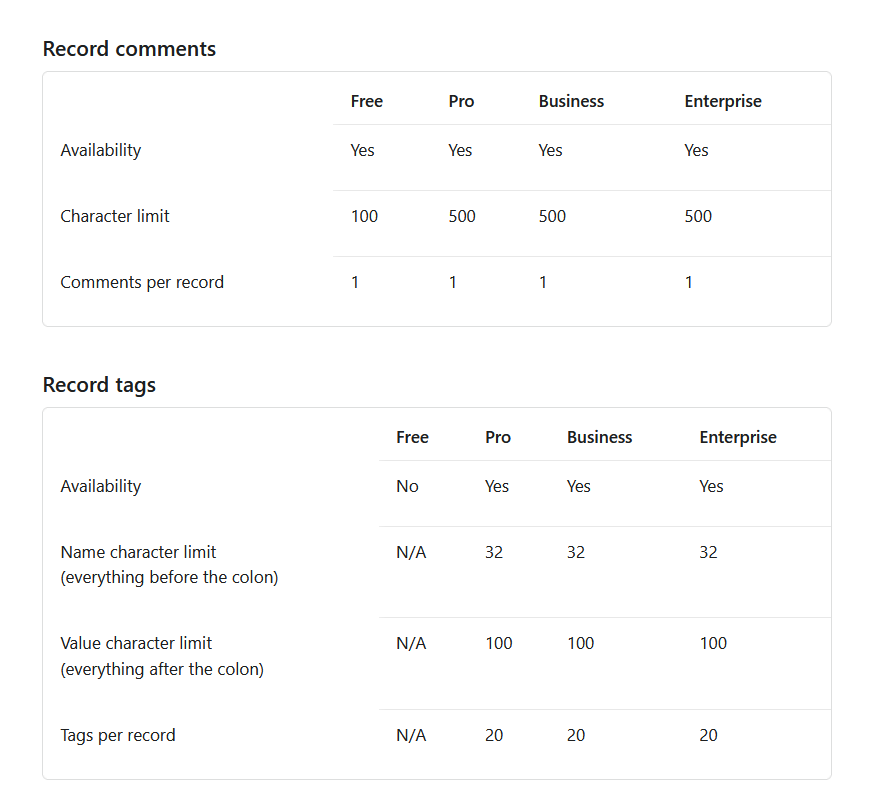Click the 'Comments per record' row label
Screen dimensions: 888x787
click(142, 282)
